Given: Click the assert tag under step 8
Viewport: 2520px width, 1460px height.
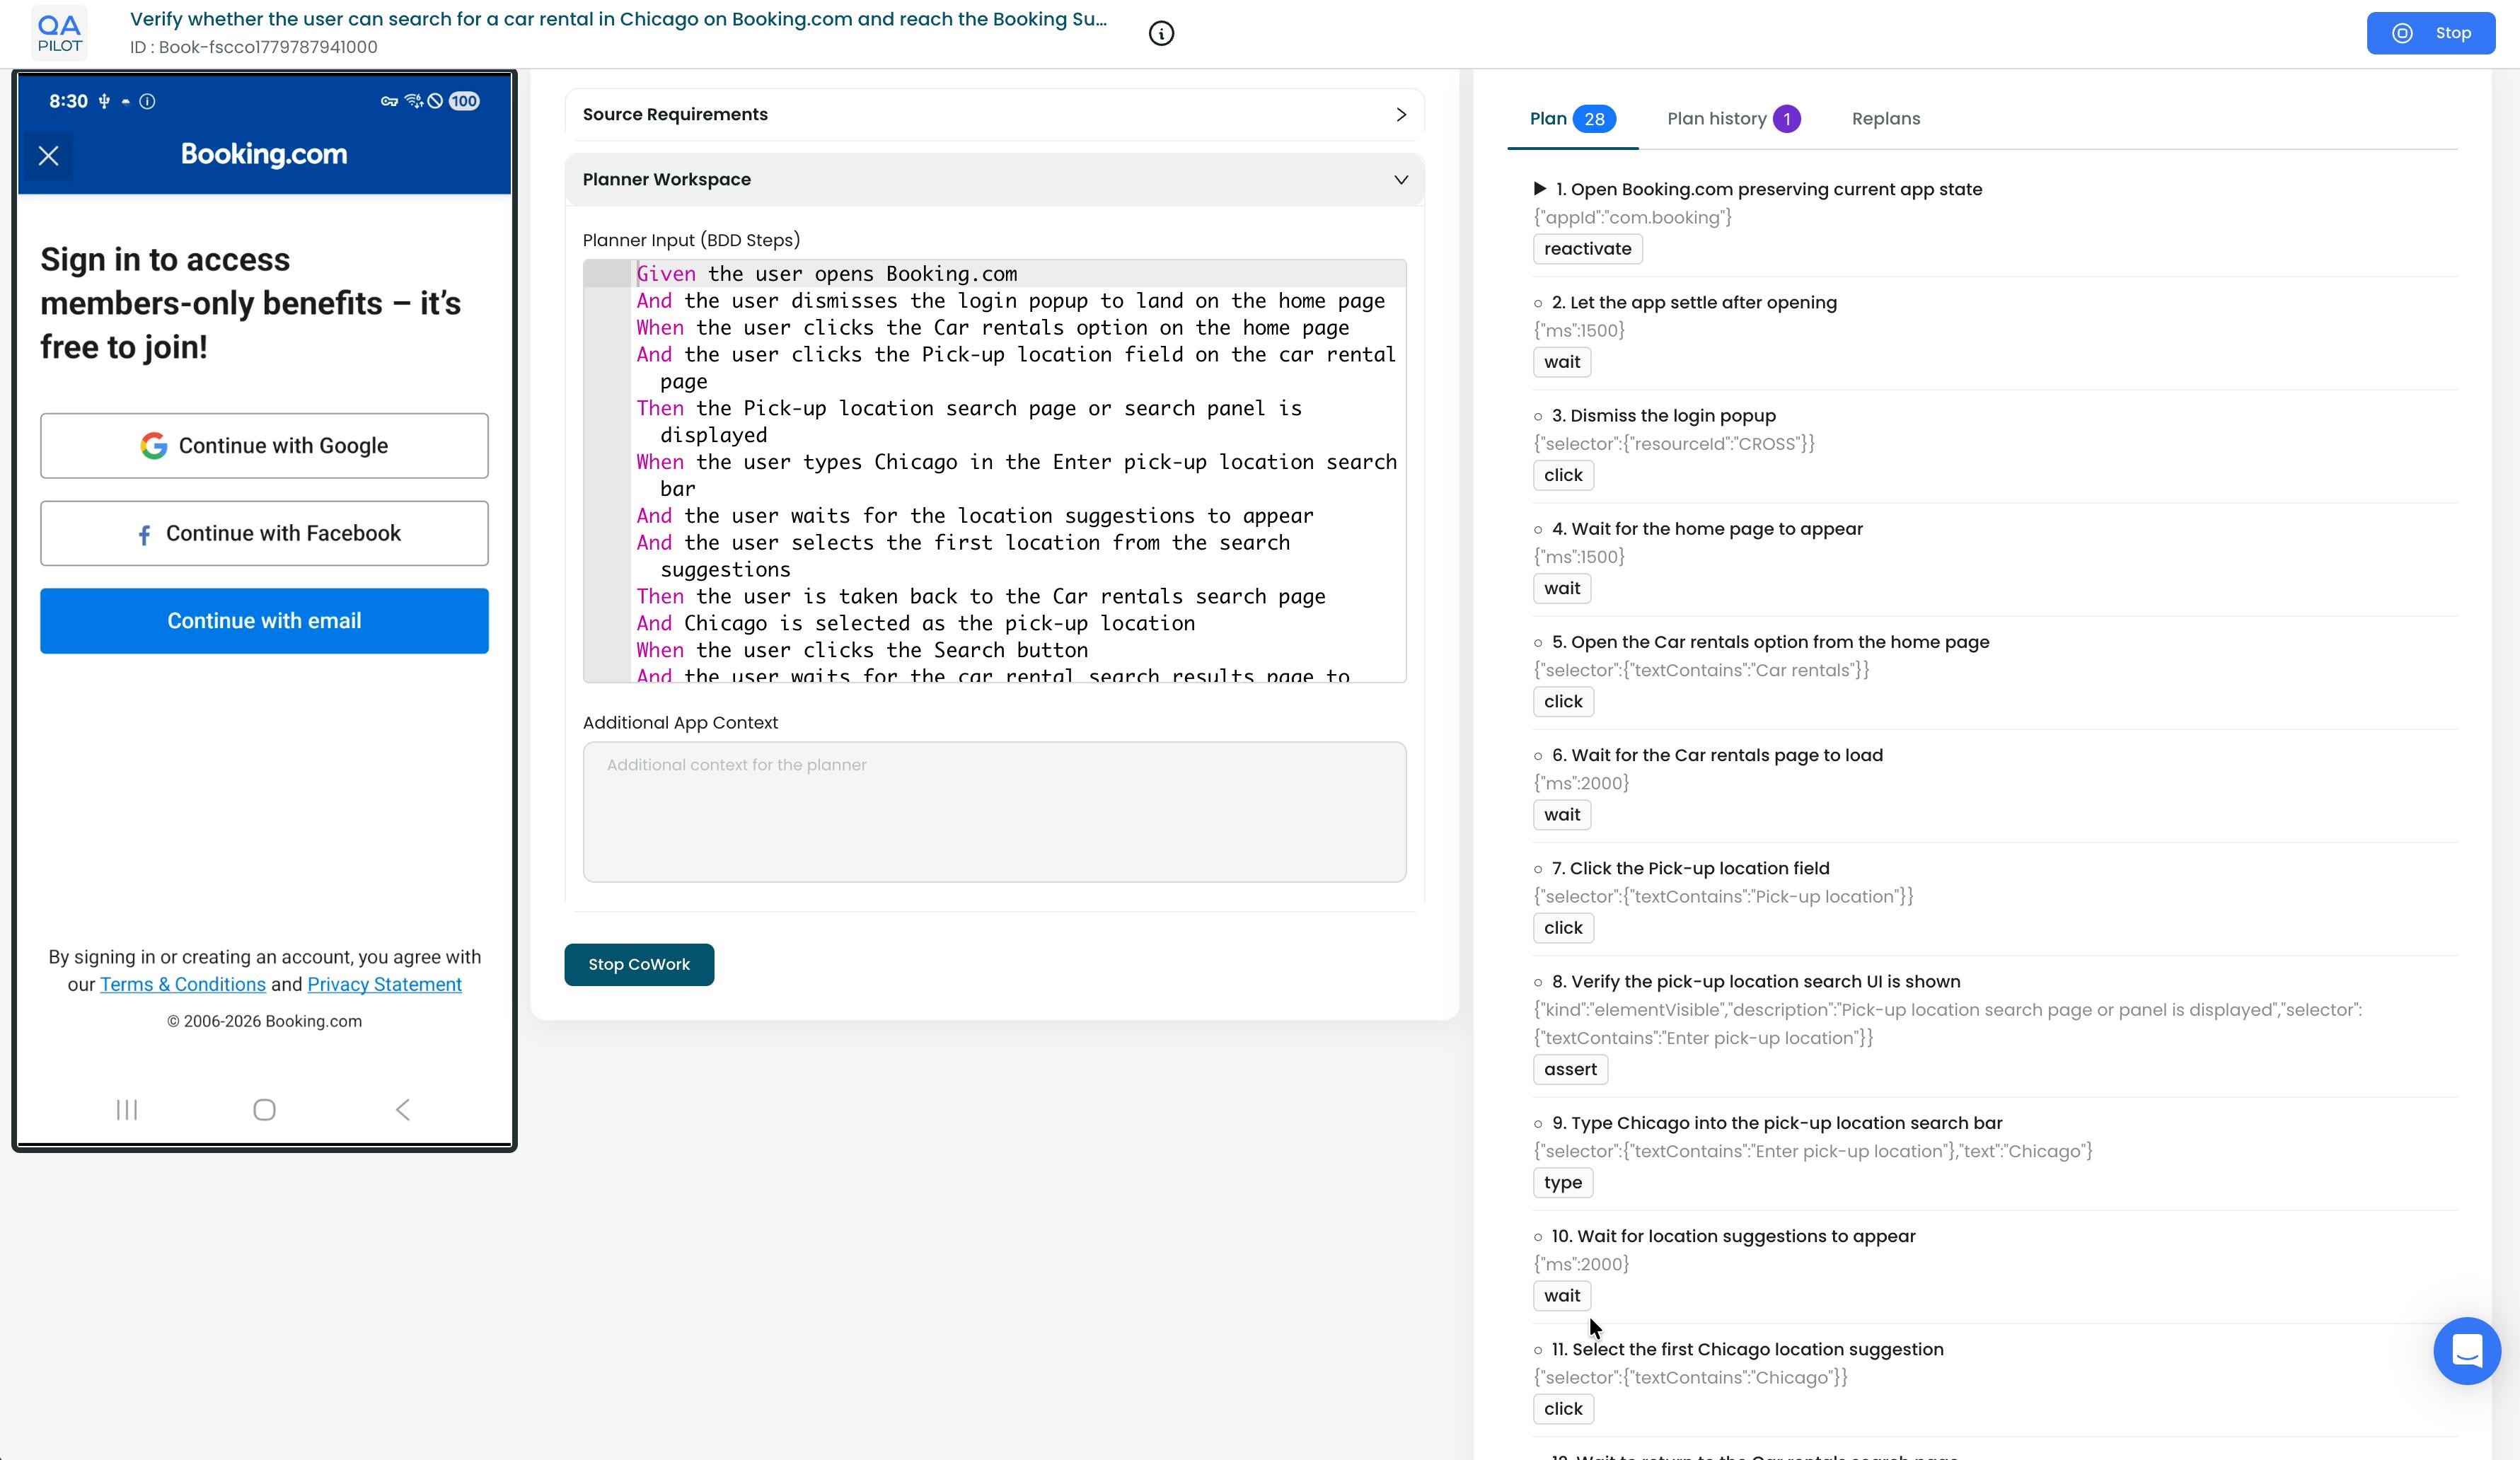Looking at the screenshot, I should tap(1570, 1069).
